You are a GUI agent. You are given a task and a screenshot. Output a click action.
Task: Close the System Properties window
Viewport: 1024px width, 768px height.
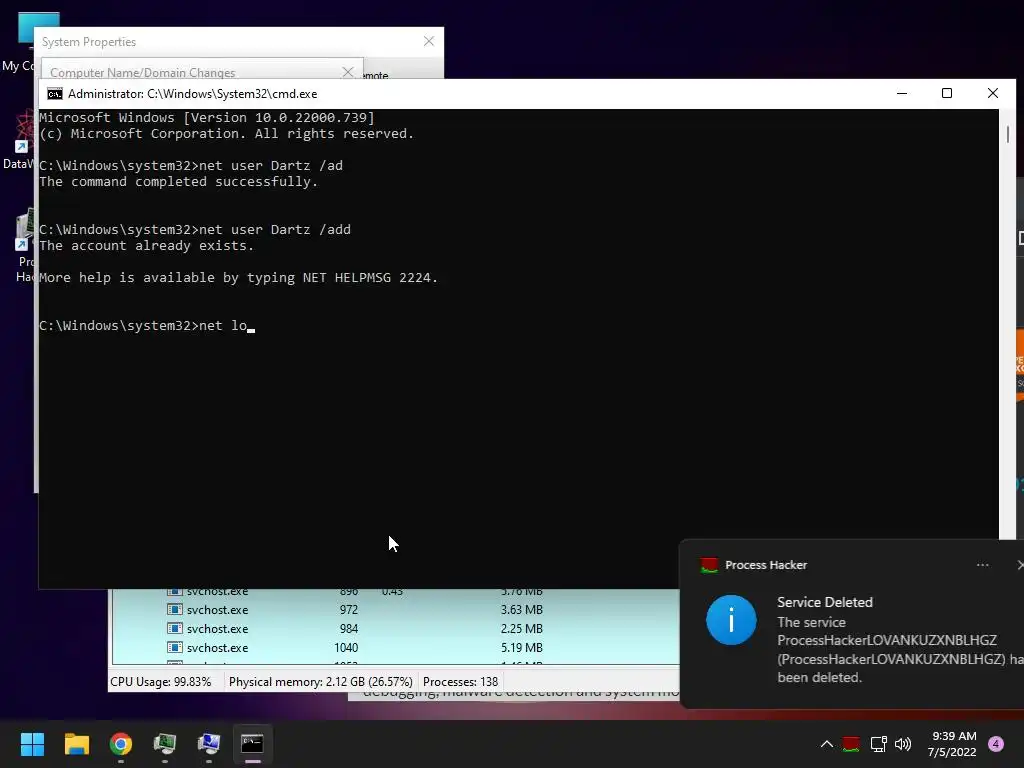click(x=429, y=41)
